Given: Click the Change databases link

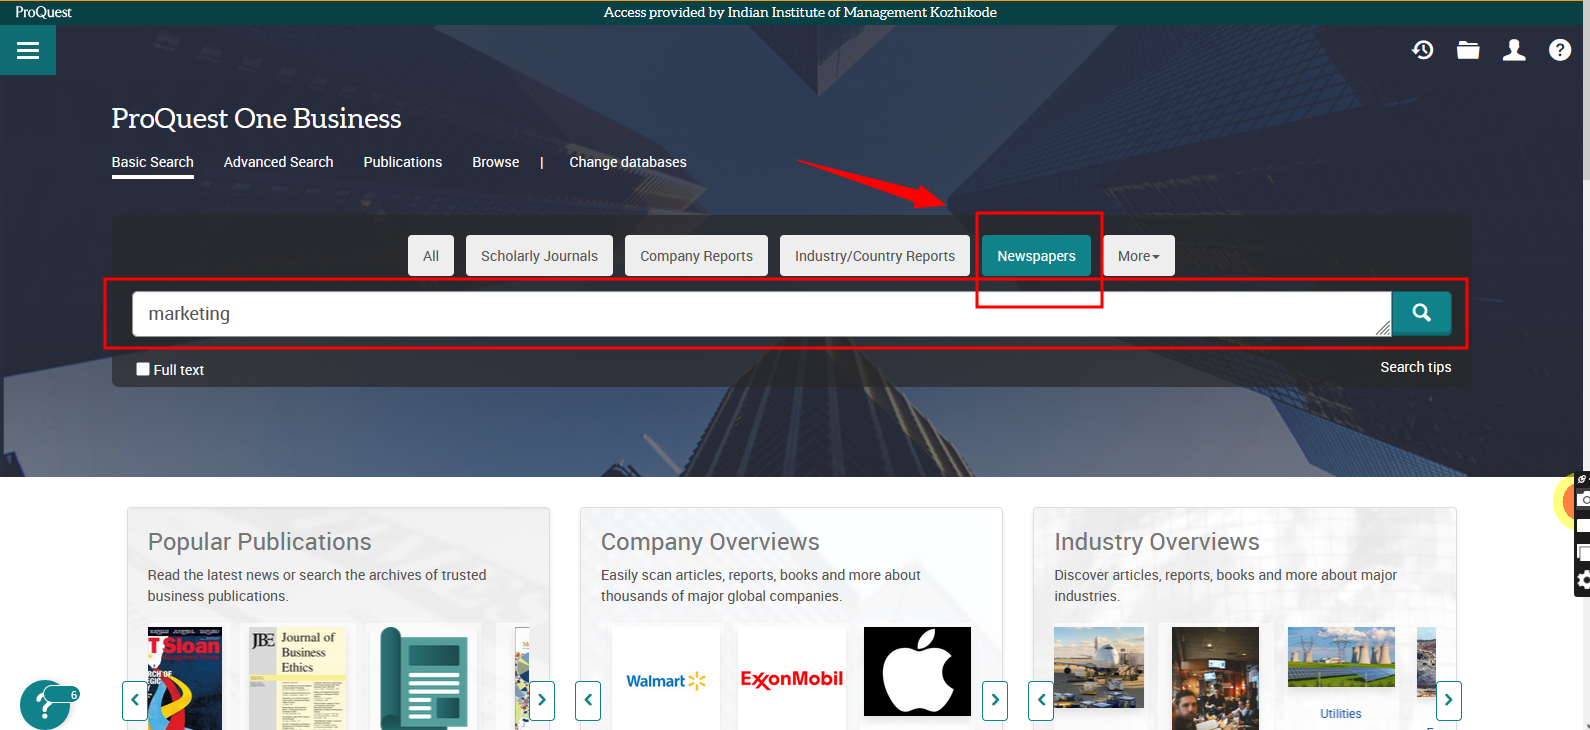Looking at the screenshot, I should (627, 162).
